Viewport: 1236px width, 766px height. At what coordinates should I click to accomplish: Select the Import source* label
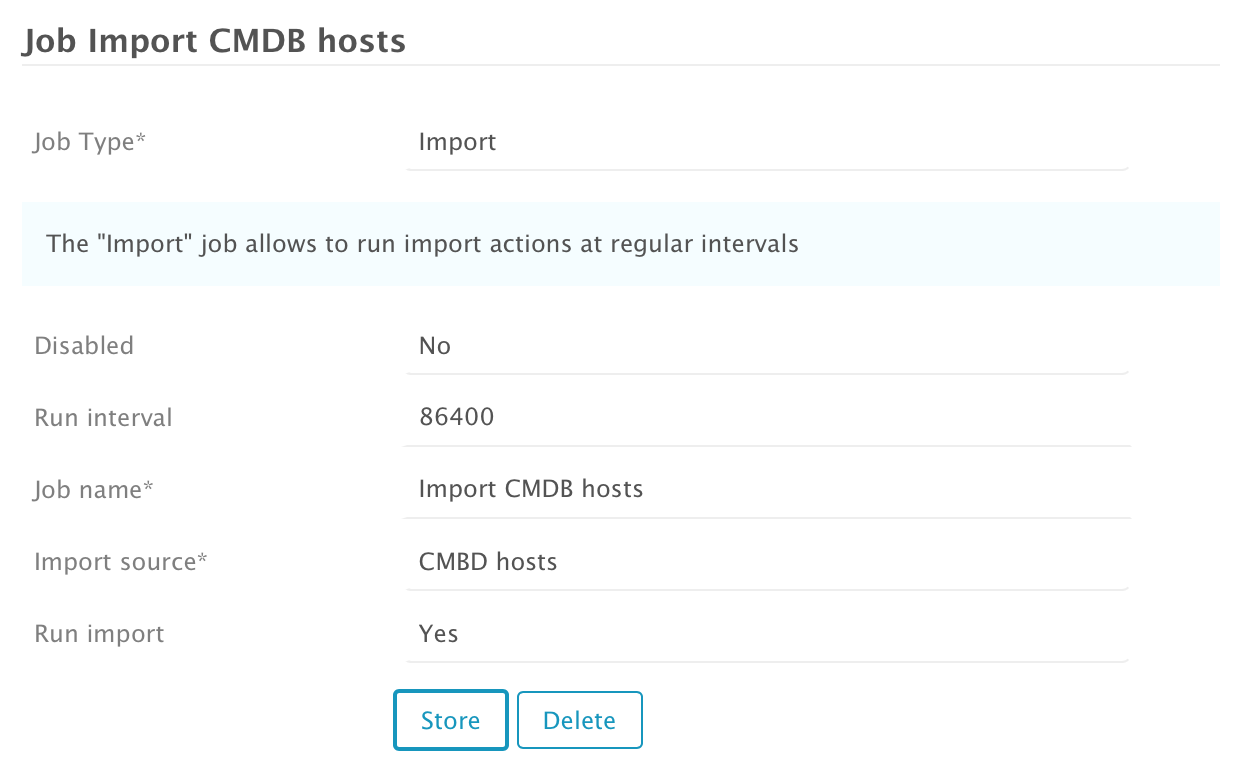click(121, 562)
